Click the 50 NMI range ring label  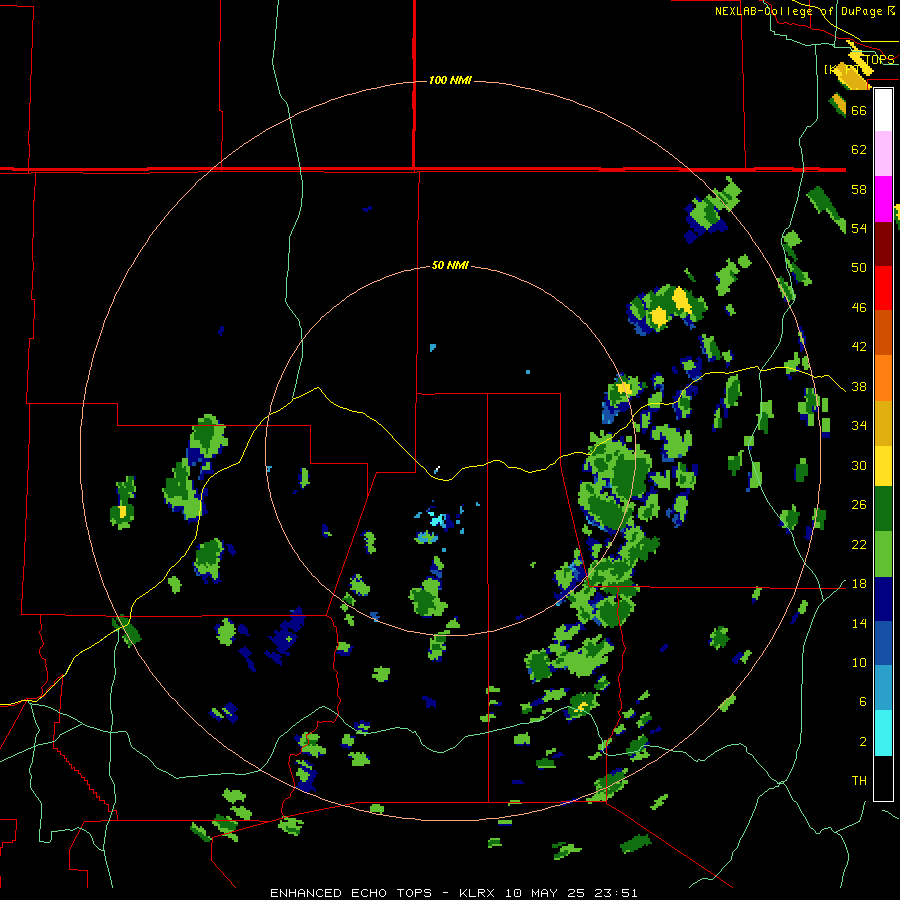point(450,265)
